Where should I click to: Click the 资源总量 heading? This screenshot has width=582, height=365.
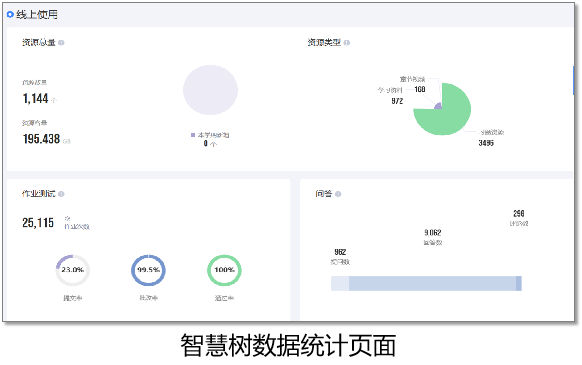[39, 43]
